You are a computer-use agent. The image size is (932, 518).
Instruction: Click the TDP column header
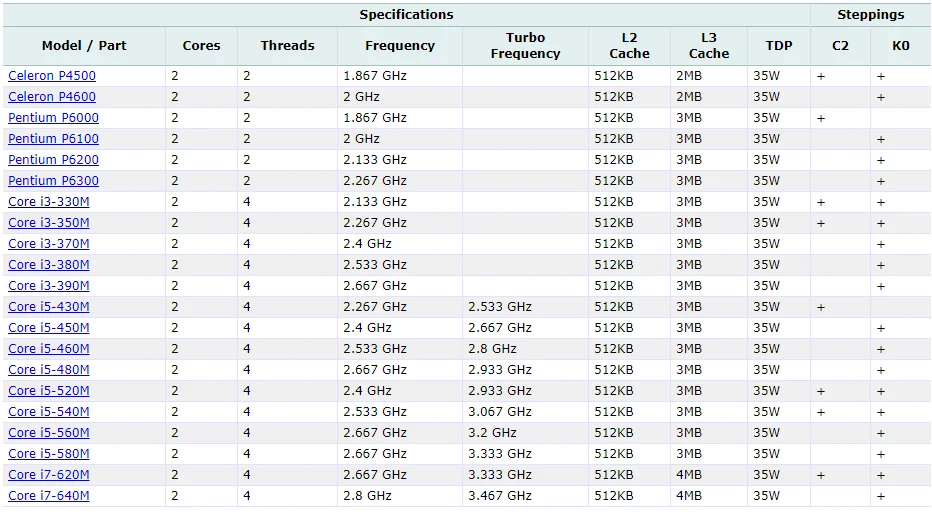click(779, 46)
